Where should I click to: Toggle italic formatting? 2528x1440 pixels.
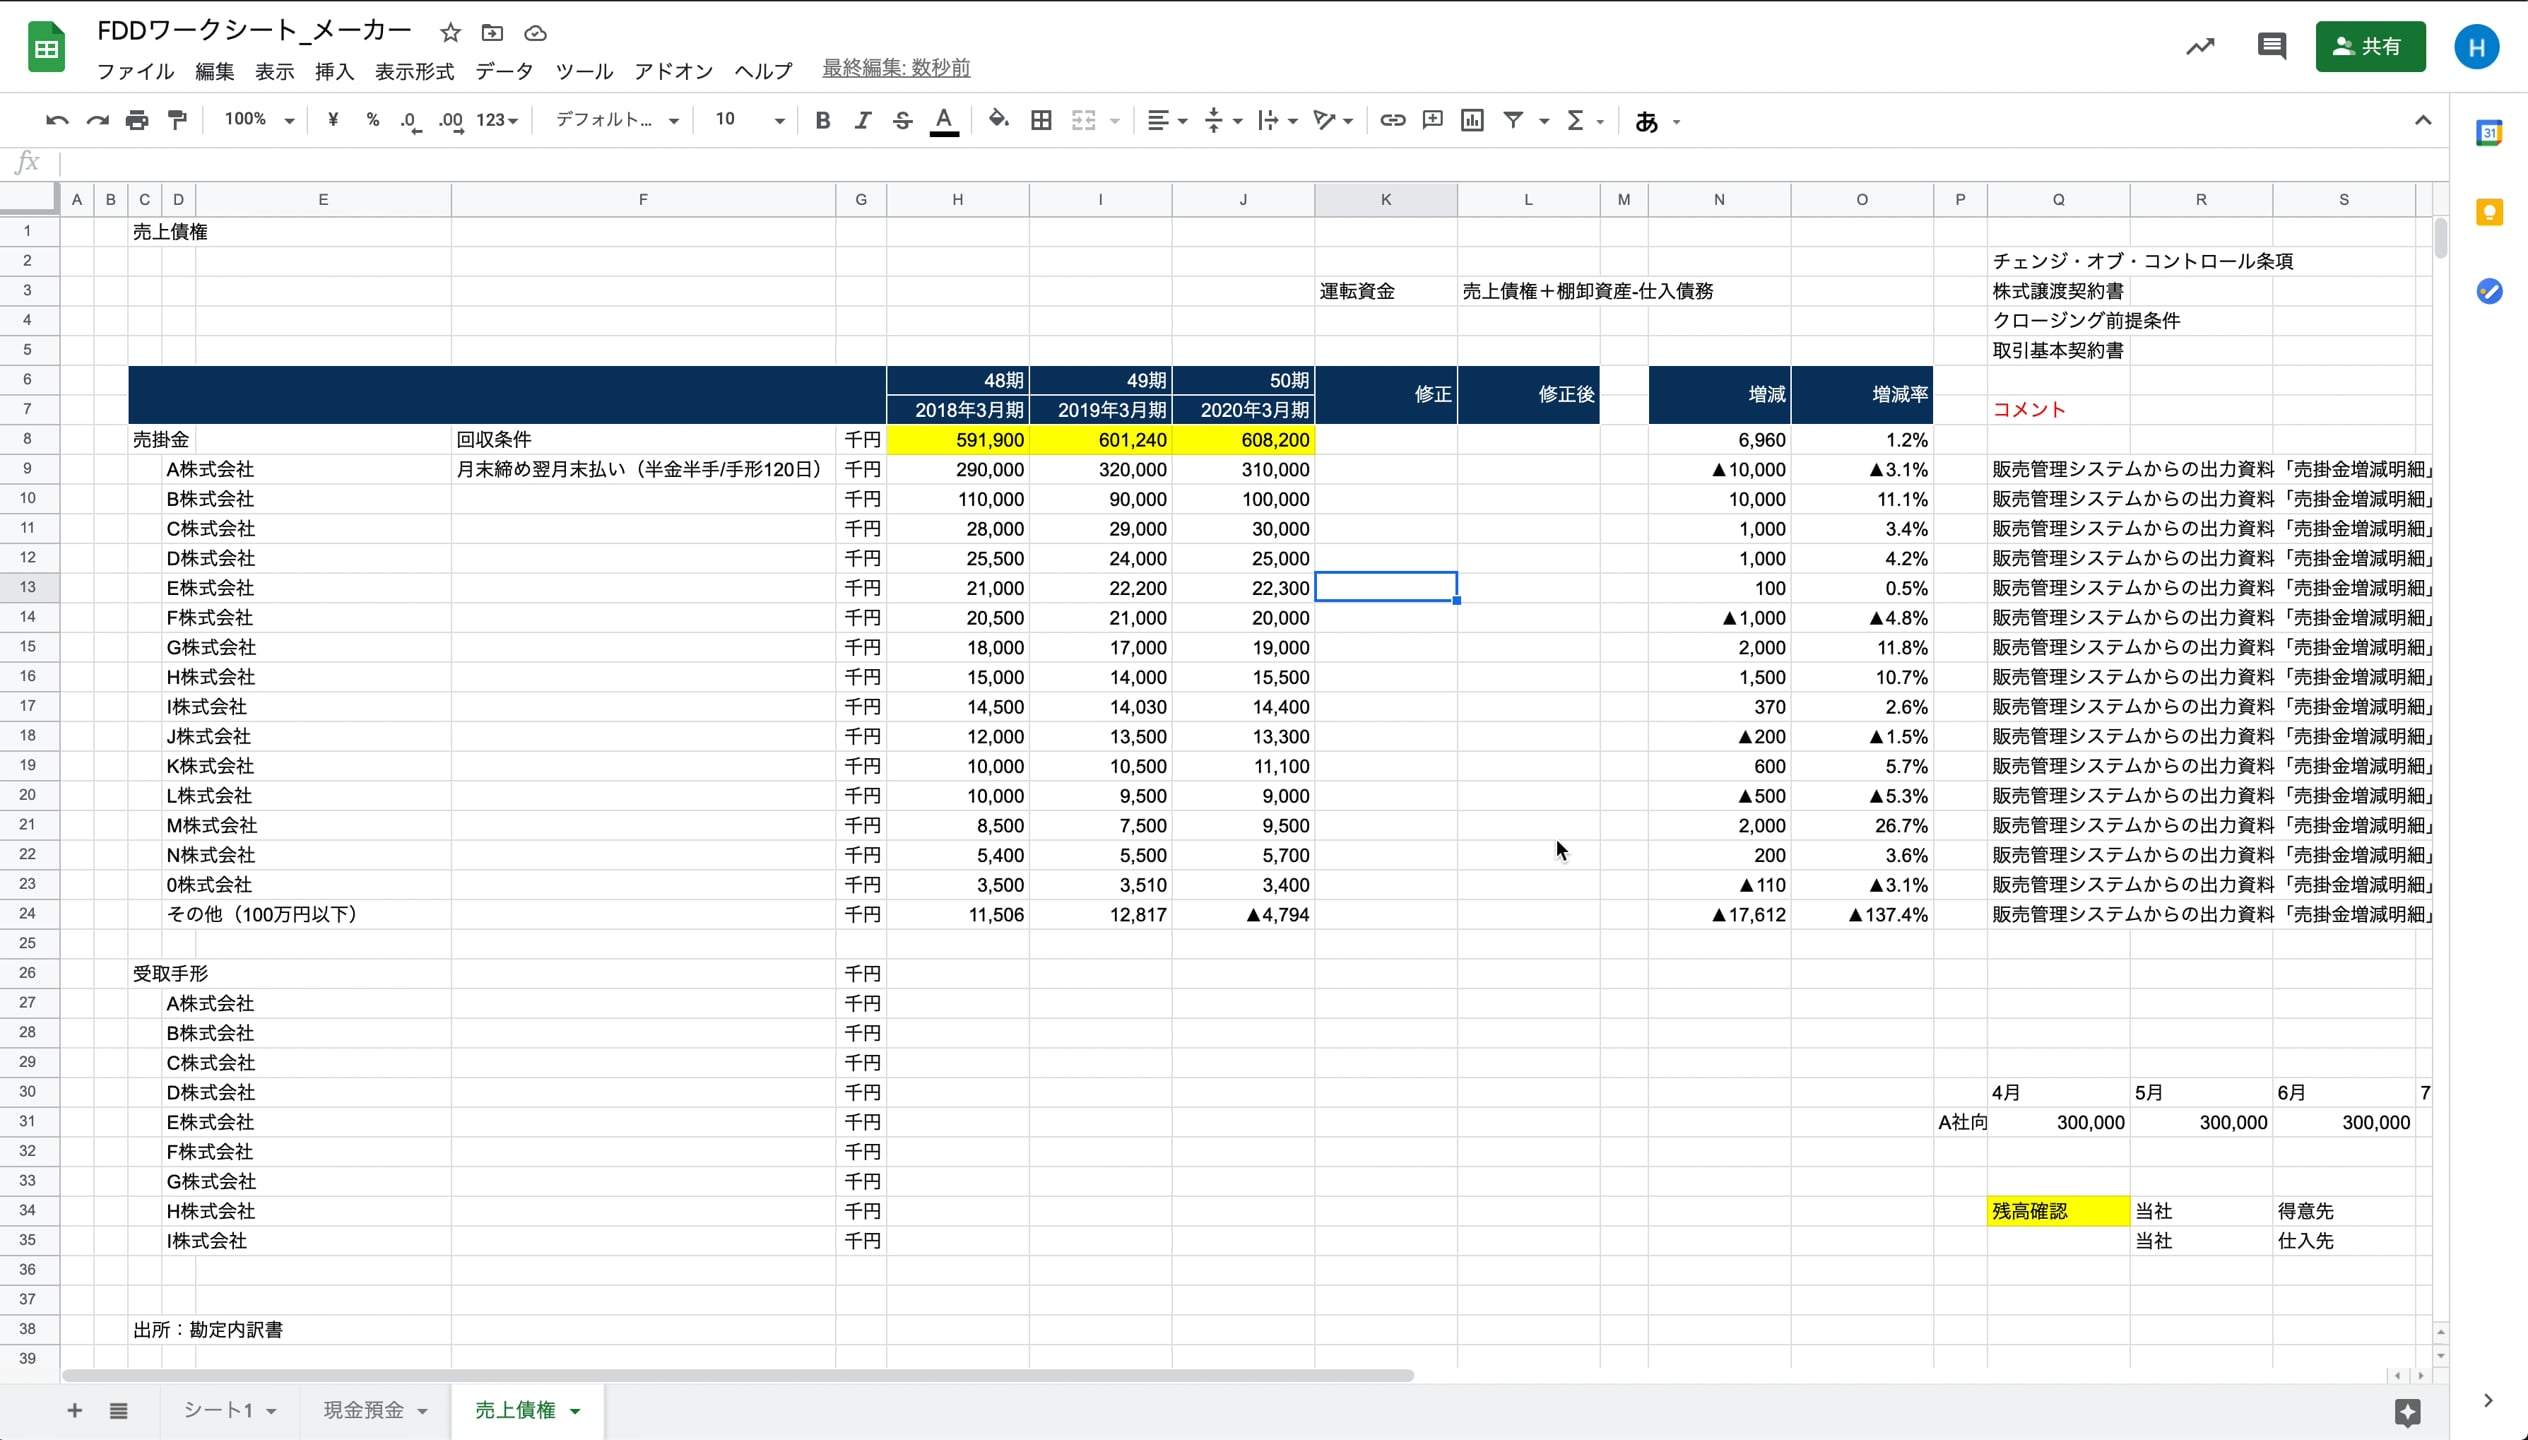tap(862, 121)
